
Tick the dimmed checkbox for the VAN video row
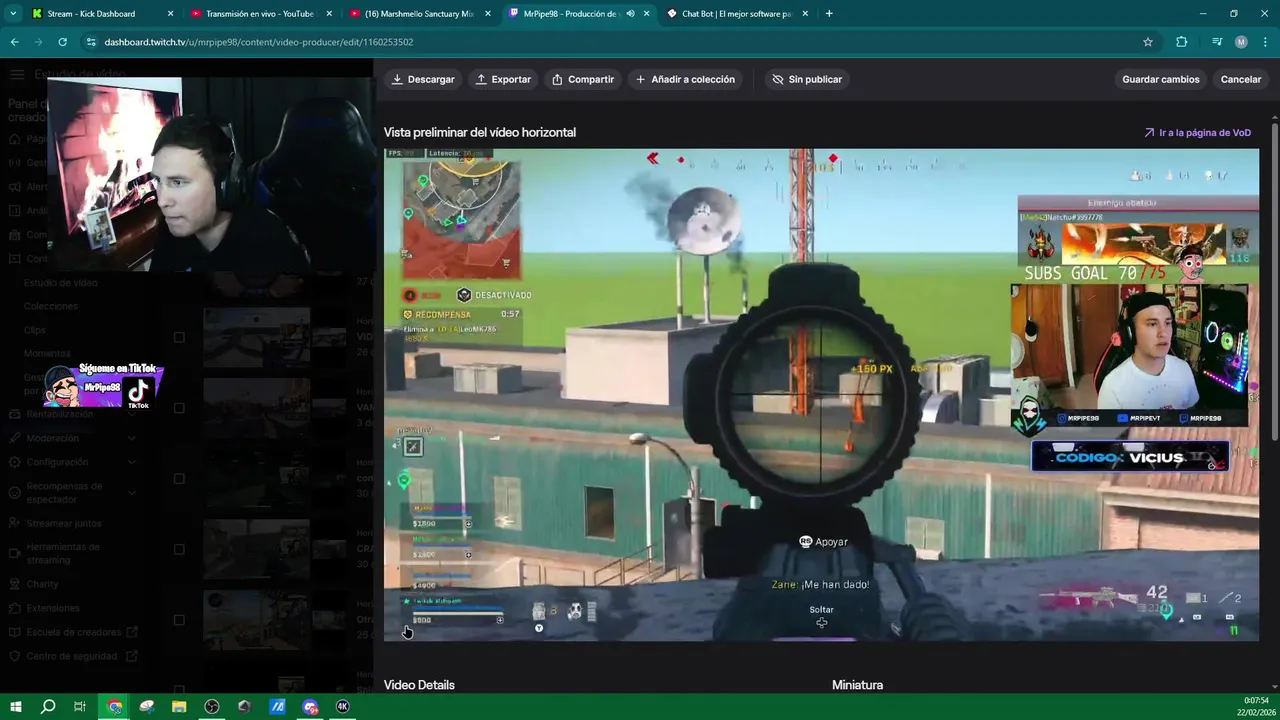coord(179,408)
